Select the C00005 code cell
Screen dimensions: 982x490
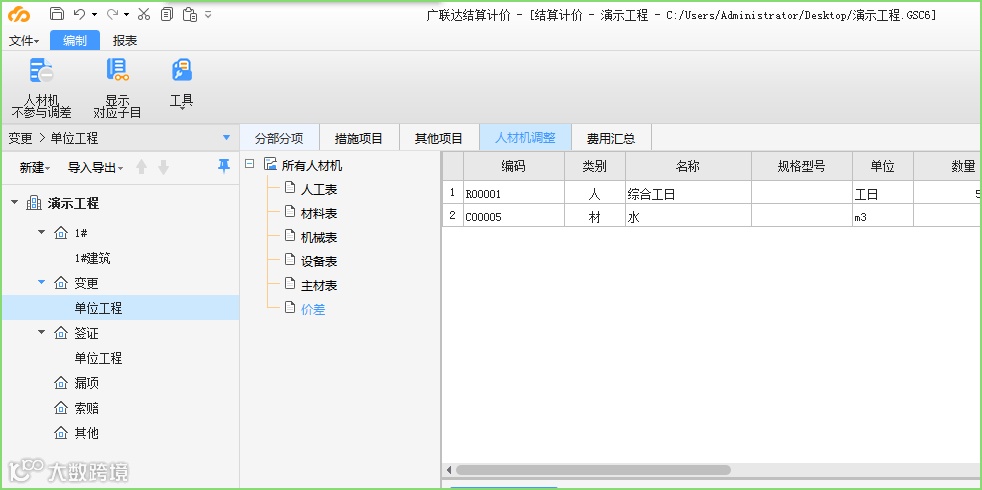[x=514, y=217]
